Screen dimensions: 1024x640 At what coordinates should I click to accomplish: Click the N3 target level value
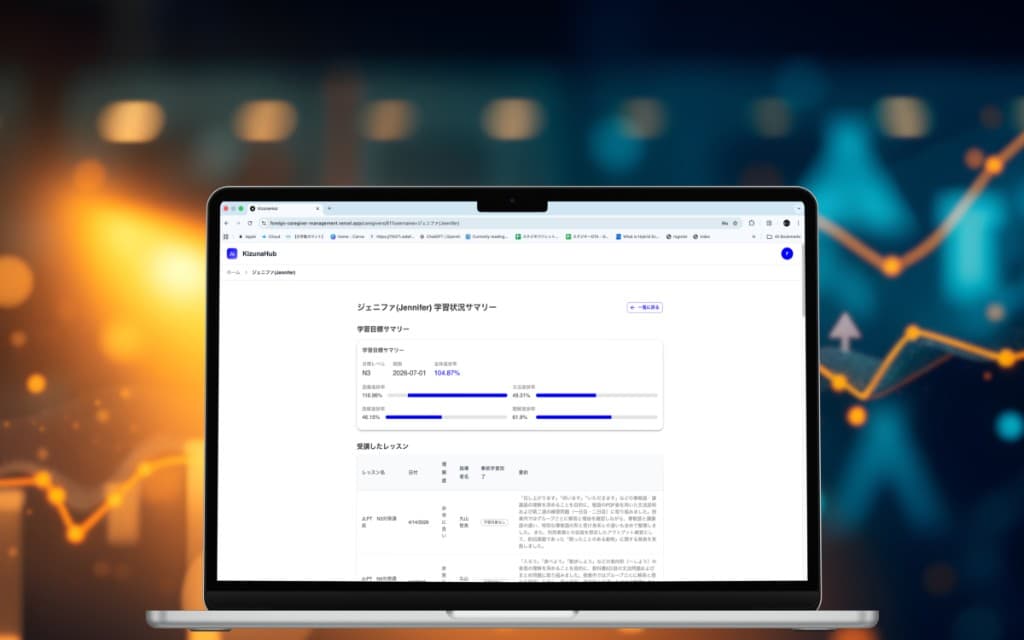pos(366,373)
